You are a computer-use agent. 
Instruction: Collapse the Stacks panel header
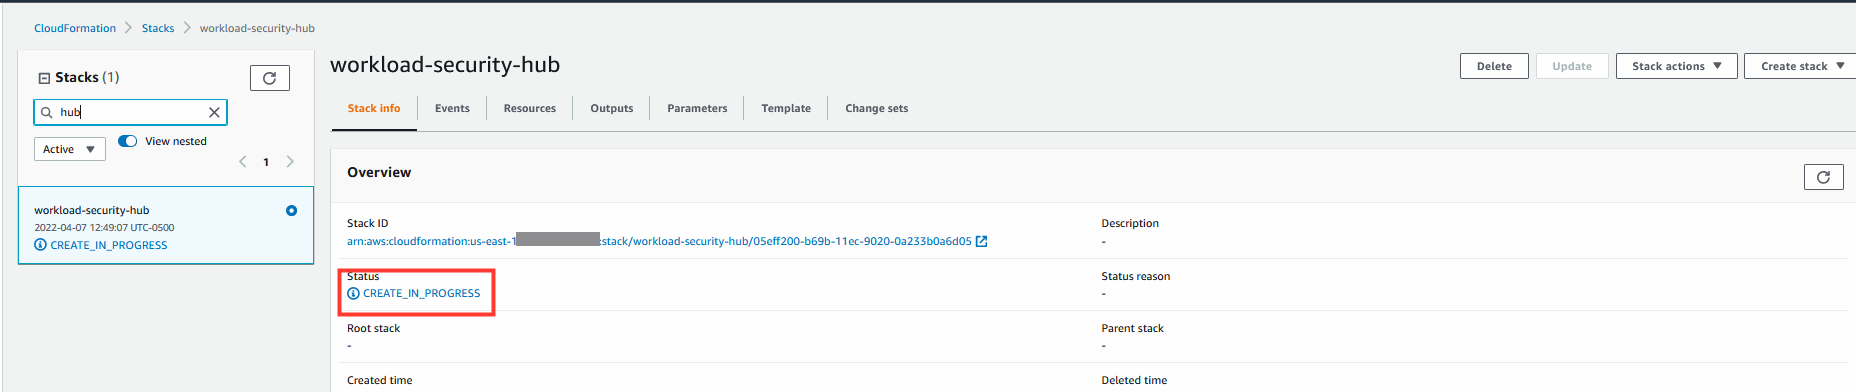tap(44, 78)
